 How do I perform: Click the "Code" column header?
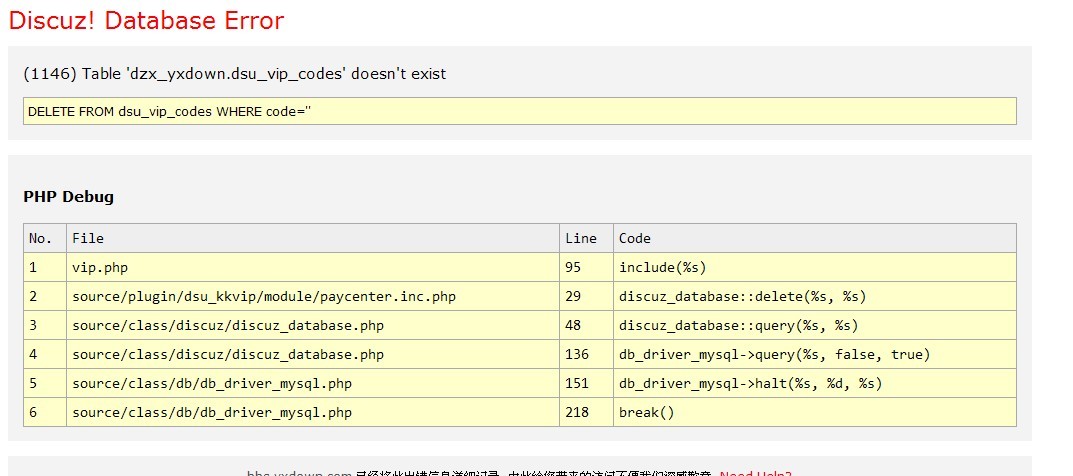click(635, 238)
